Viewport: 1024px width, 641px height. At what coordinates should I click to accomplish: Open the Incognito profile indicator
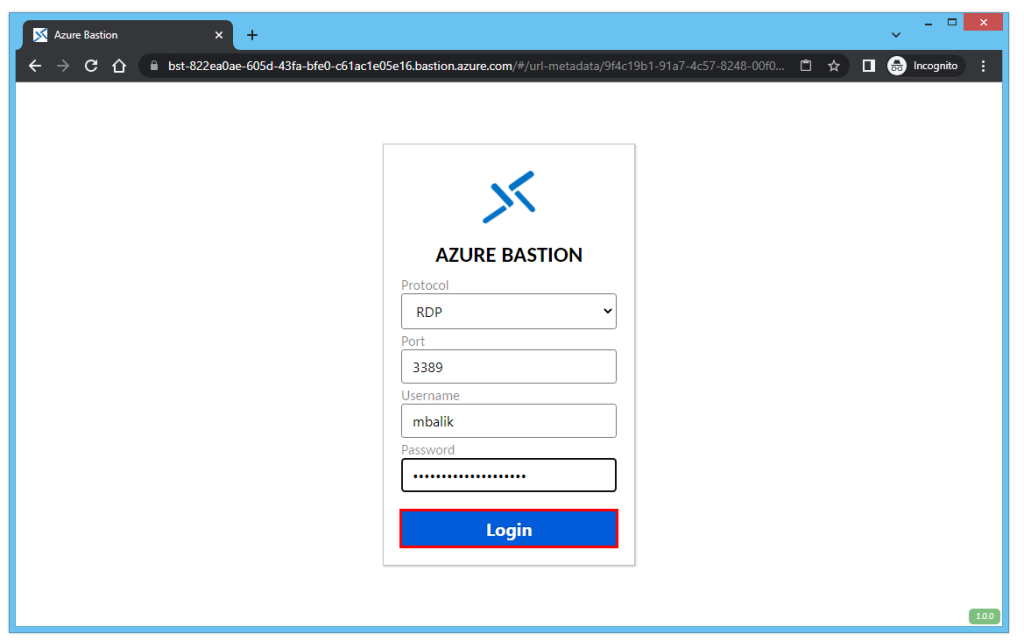tap(923, 66)
